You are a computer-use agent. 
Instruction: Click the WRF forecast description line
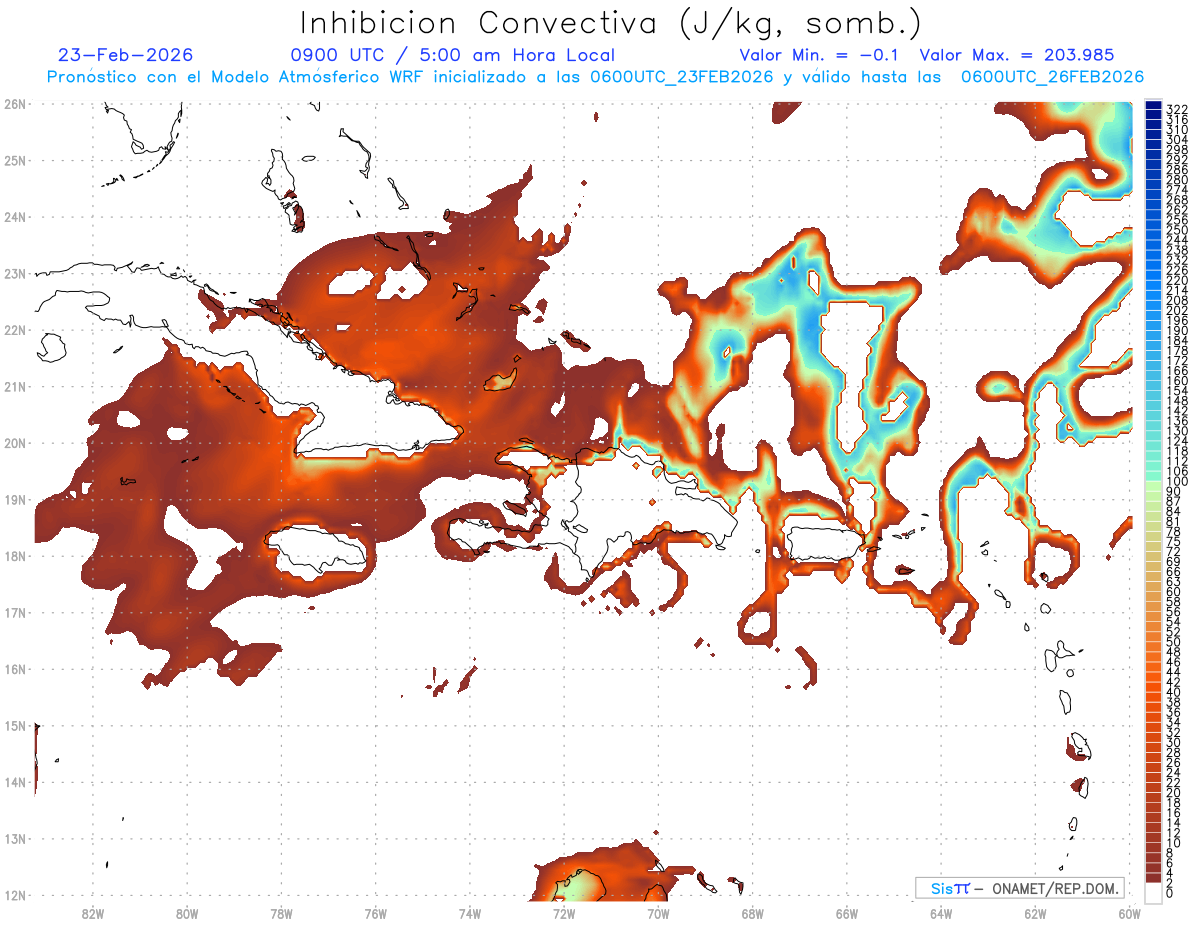click(595, 77)
